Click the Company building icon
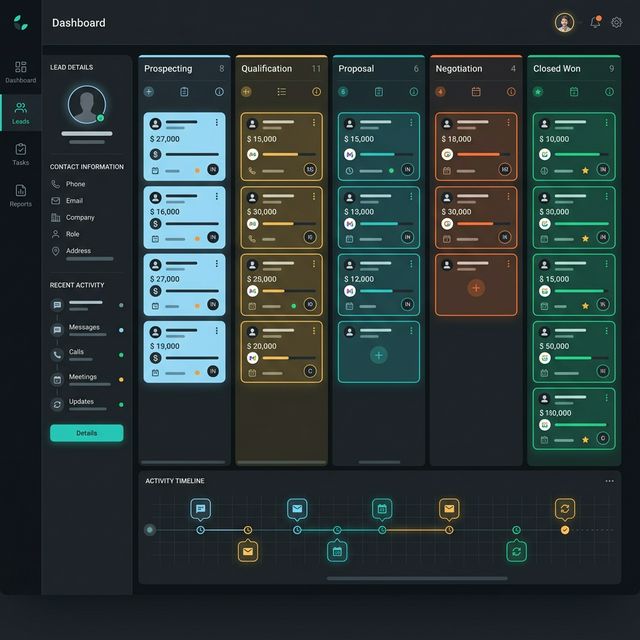 pyautogui.click(x=56, y=218)
